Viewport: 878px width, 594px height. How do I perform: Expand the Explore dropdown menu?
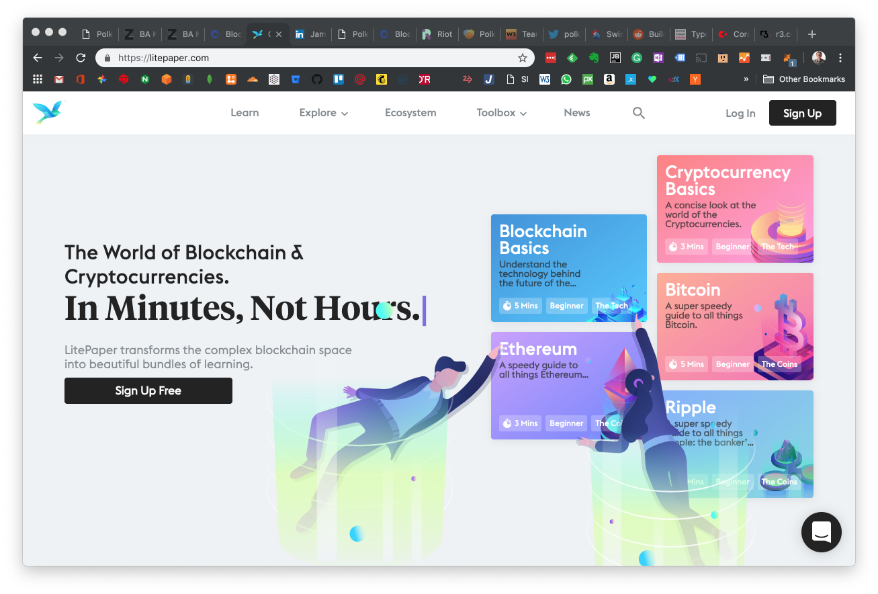pyautogui.click(x=323, y=113)
